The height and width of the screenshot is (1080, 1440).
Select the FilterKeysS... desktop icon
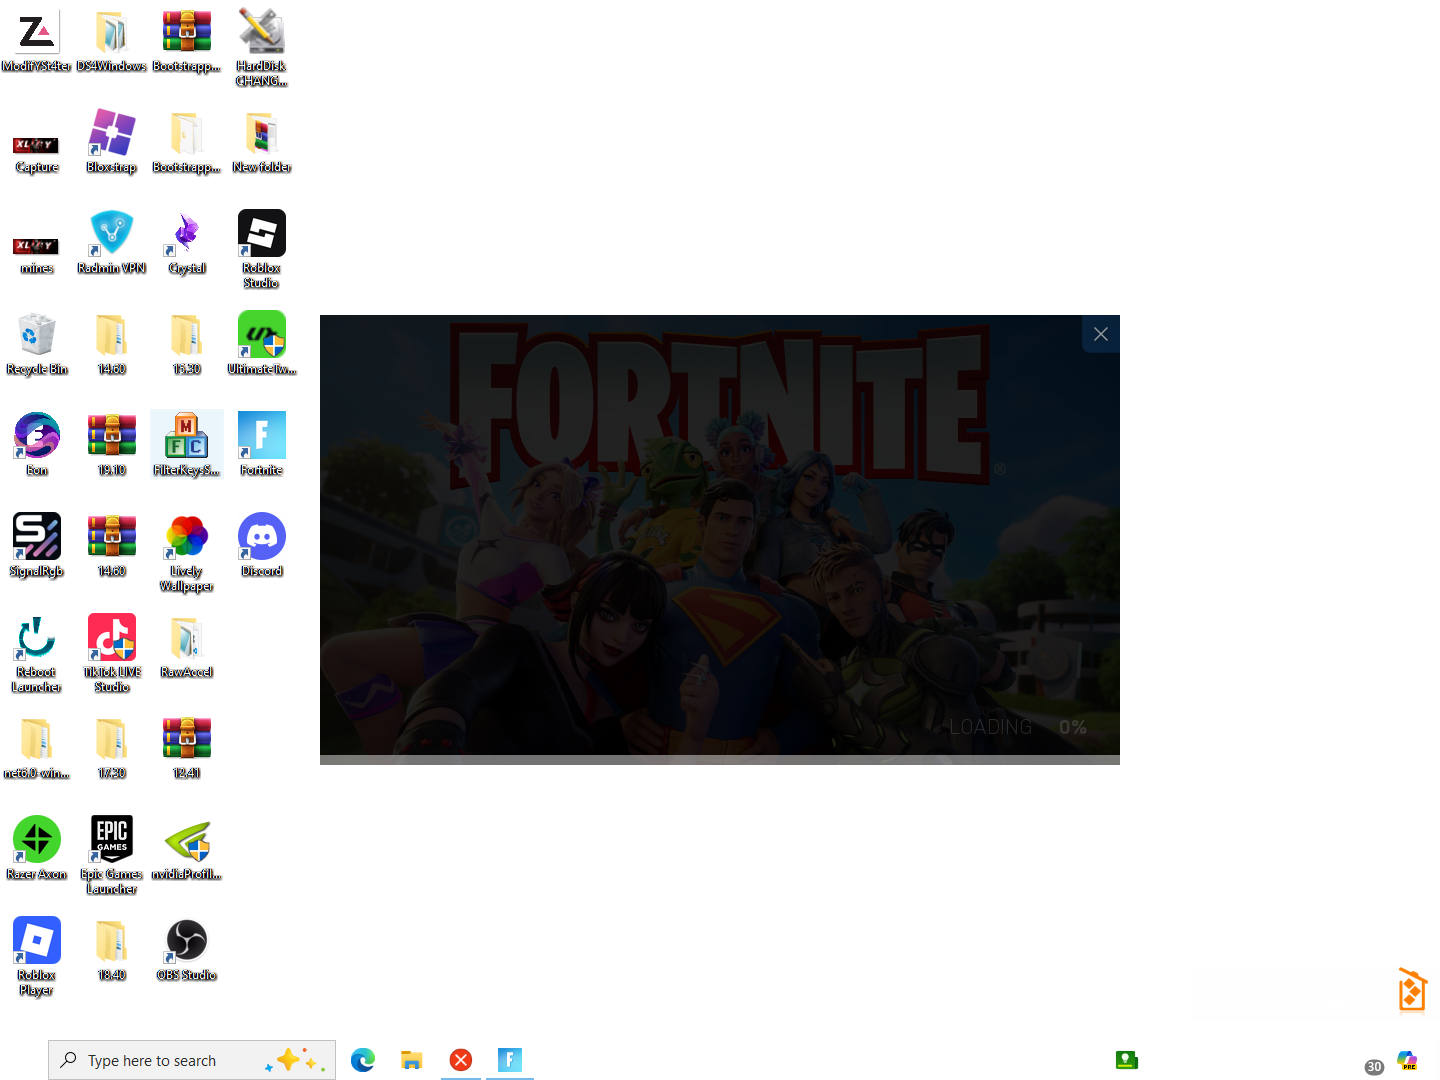coord(187,445)
